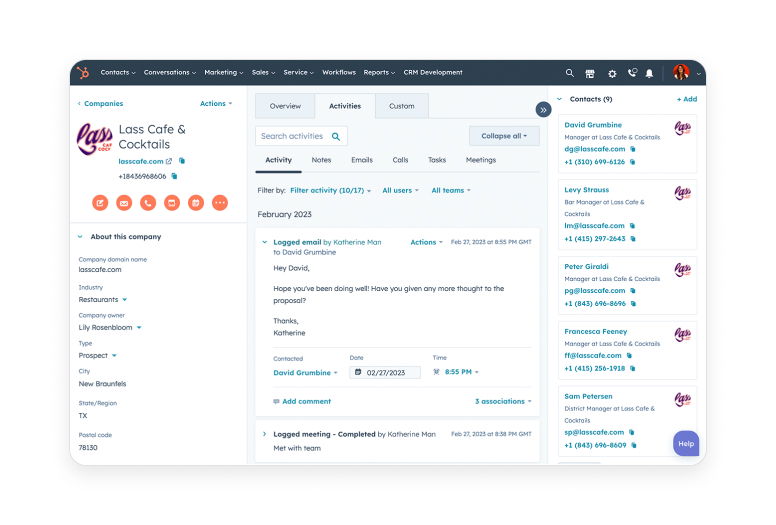Open the Help chat button

(686, 443)
